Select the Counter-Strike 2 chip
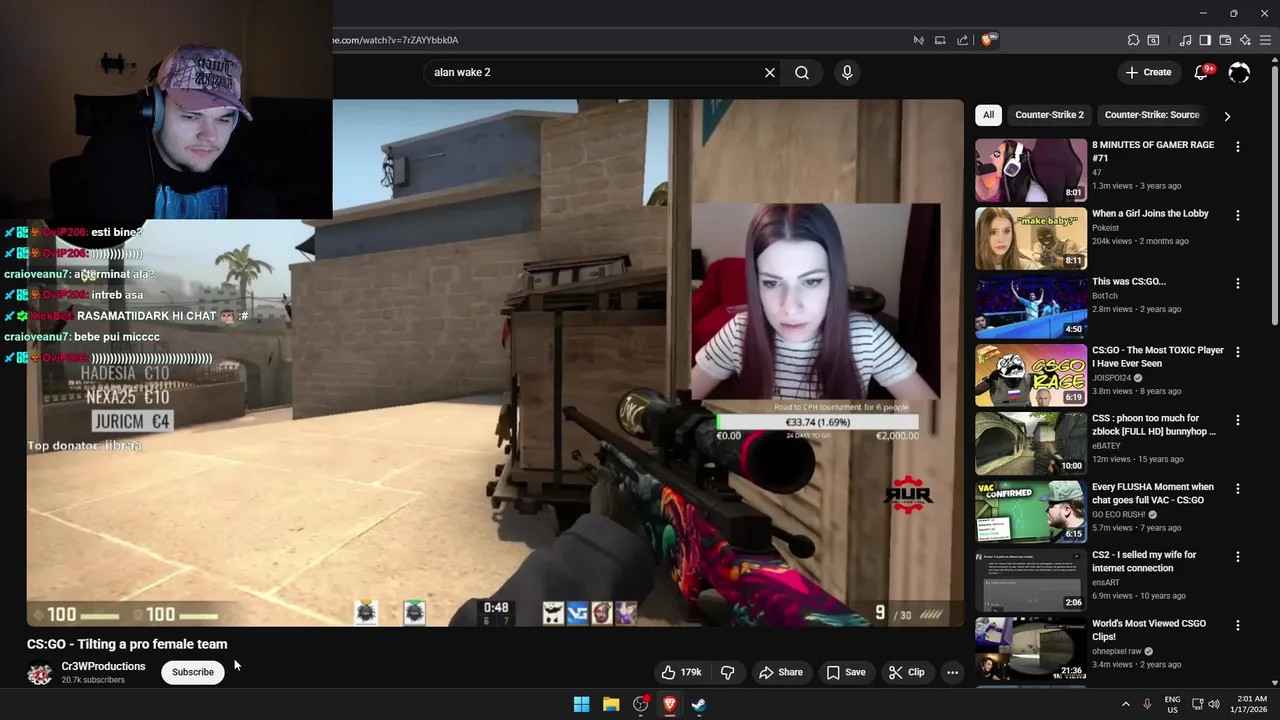Image resolution: width=1280 pixels, height=720 pixels. tap(1049, 115)
